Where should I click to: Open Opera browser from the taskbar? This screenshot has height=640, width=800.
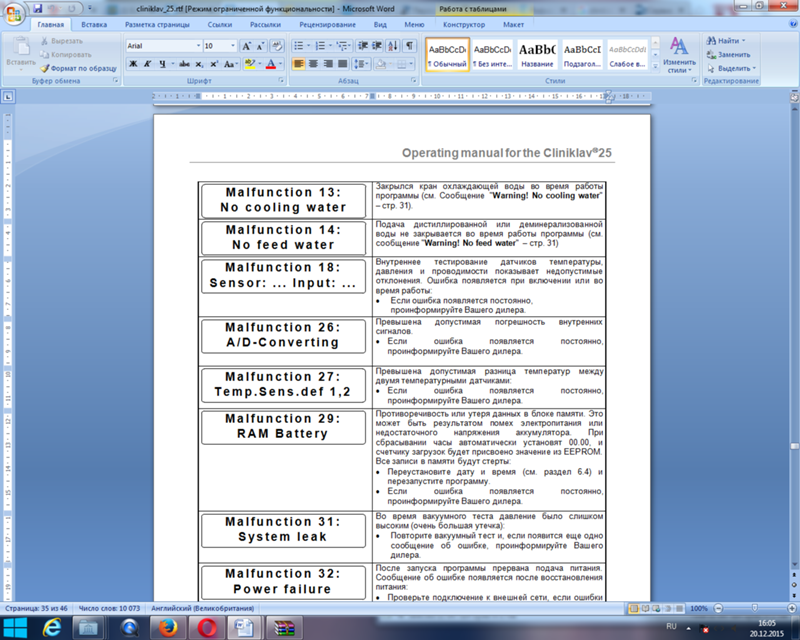pyautogui.click(x=207, y=628)
